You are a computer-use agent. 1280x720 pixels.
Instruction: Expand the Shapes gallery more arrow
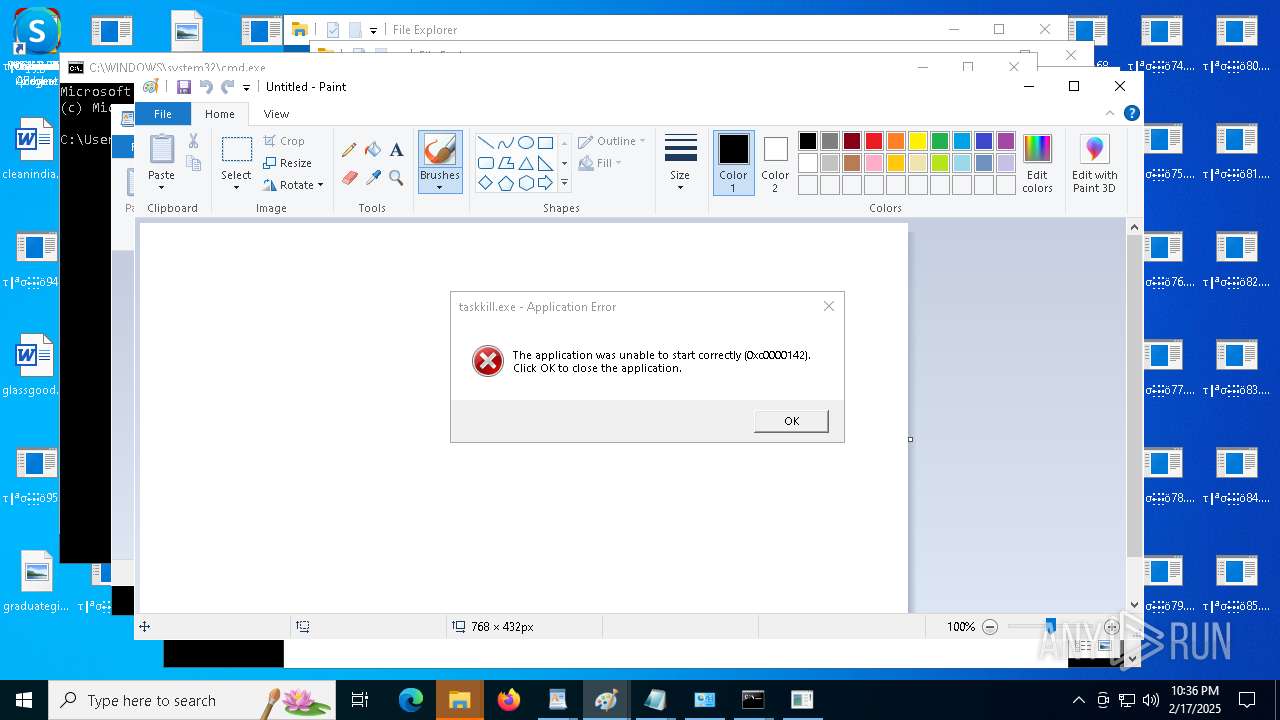[564, 183]
